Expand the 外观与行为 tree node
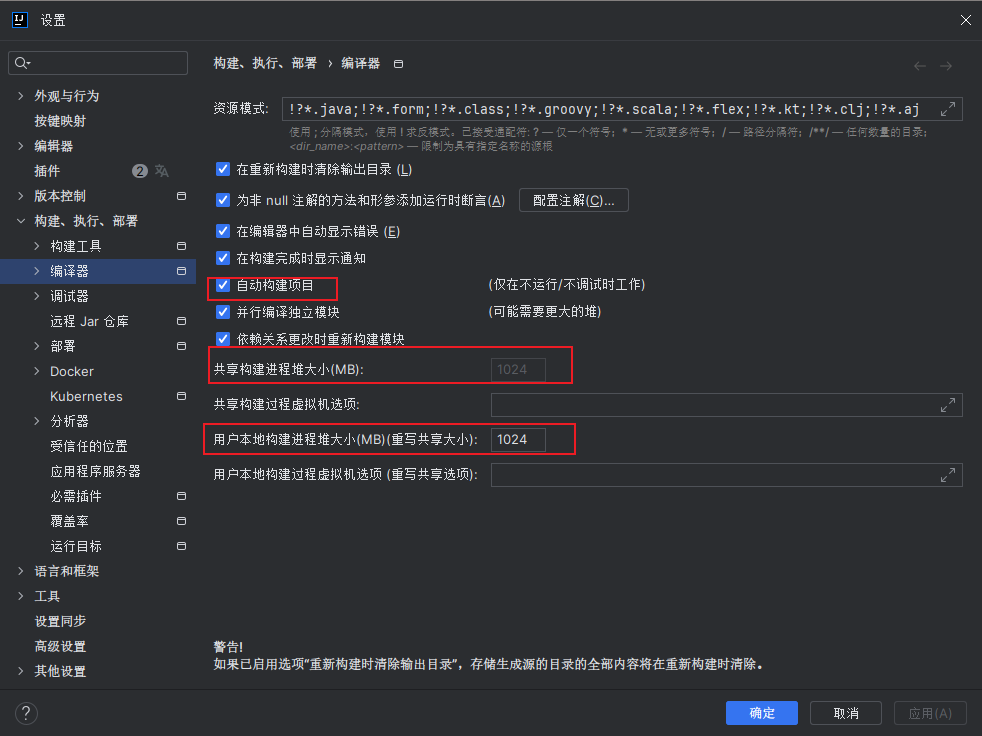Screen dimensions: 982x736 [x=21, y=96]
